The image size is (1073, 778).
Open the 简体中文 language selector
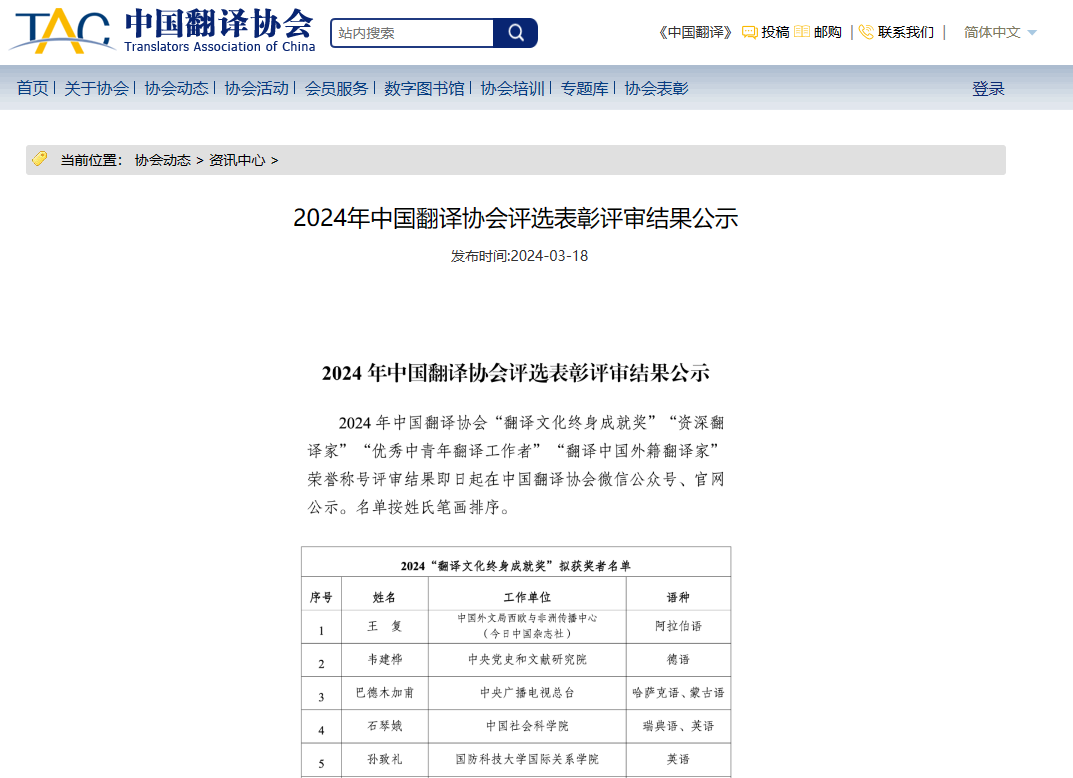[1000, 32]
